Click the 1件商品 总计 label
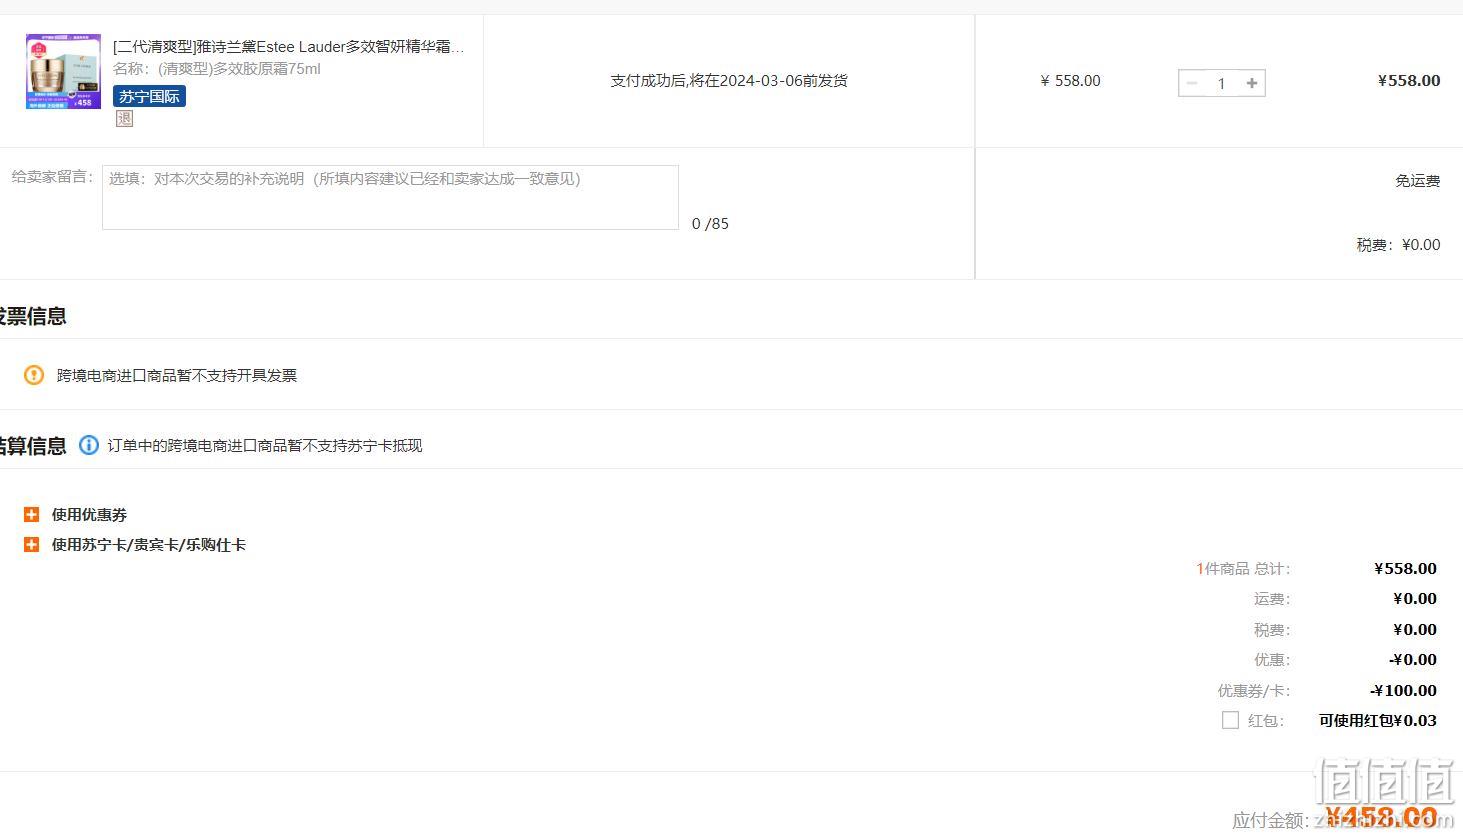 1243,568
